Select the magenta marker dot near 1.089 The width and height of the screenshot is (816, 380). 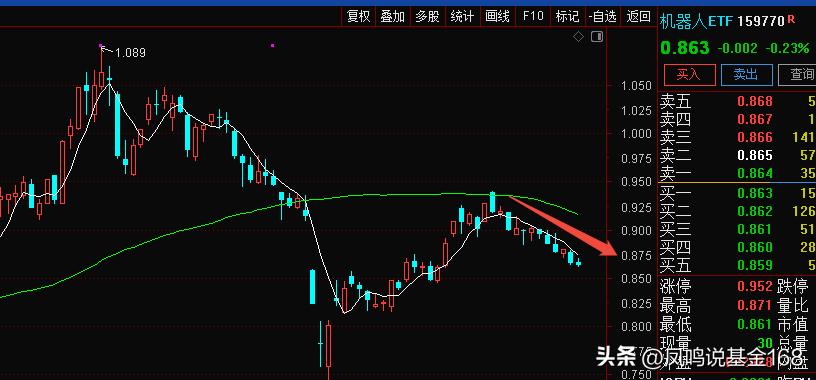101,46
